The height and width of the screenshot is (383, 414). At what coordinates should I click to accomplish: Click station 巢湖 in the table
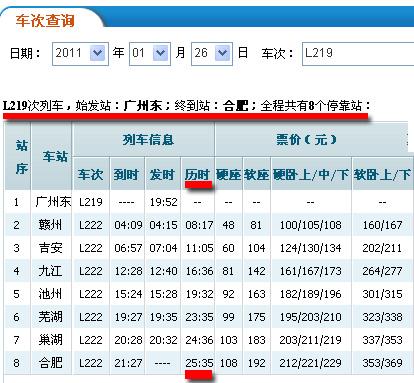(x=51, y=340)
